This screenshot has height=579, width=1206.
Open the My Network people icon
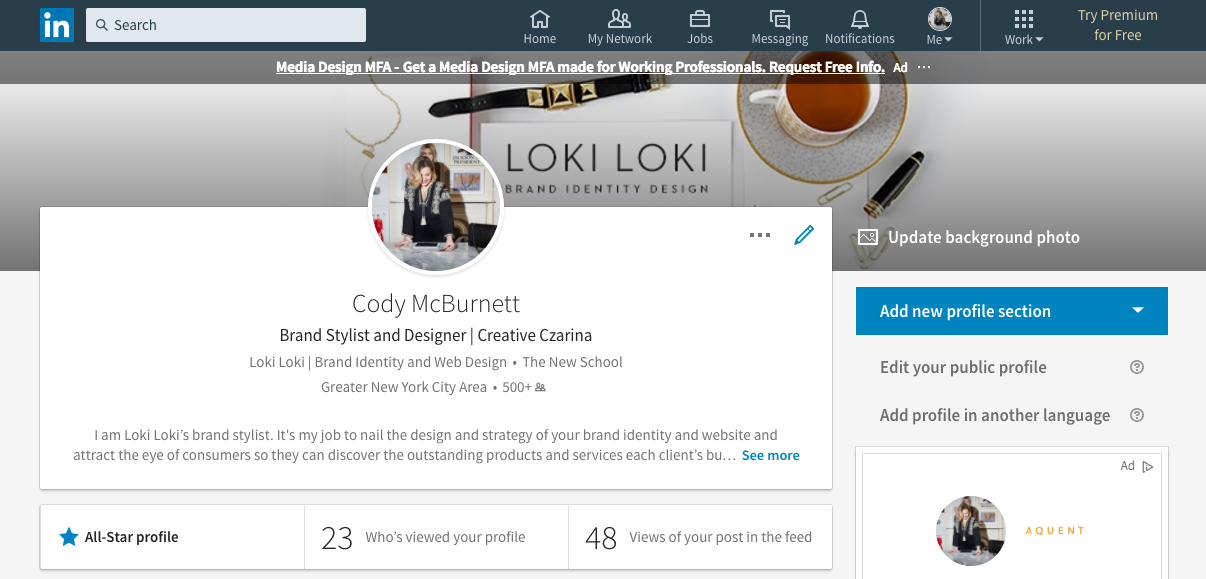[620, 19]
